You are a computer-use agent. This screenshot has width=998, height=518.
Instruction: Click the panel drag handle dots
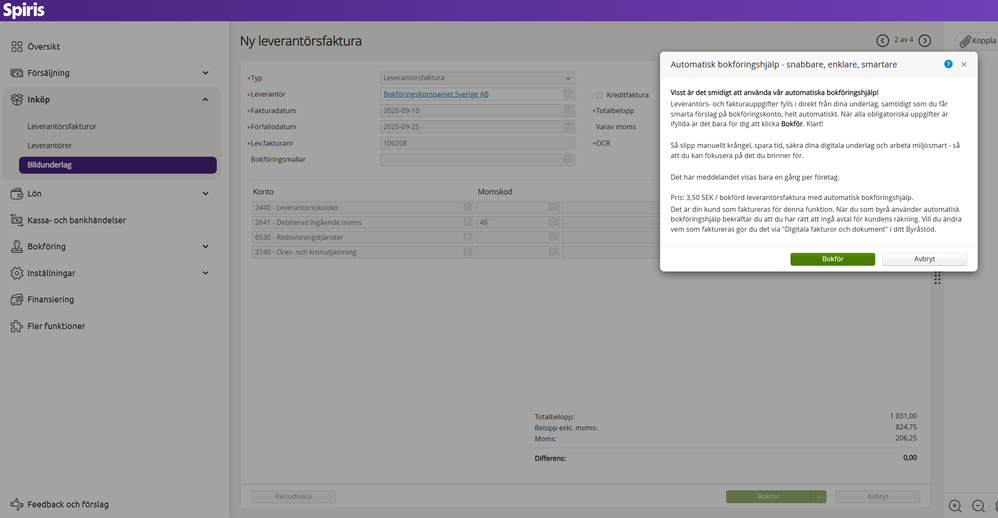tap(938, 278)
